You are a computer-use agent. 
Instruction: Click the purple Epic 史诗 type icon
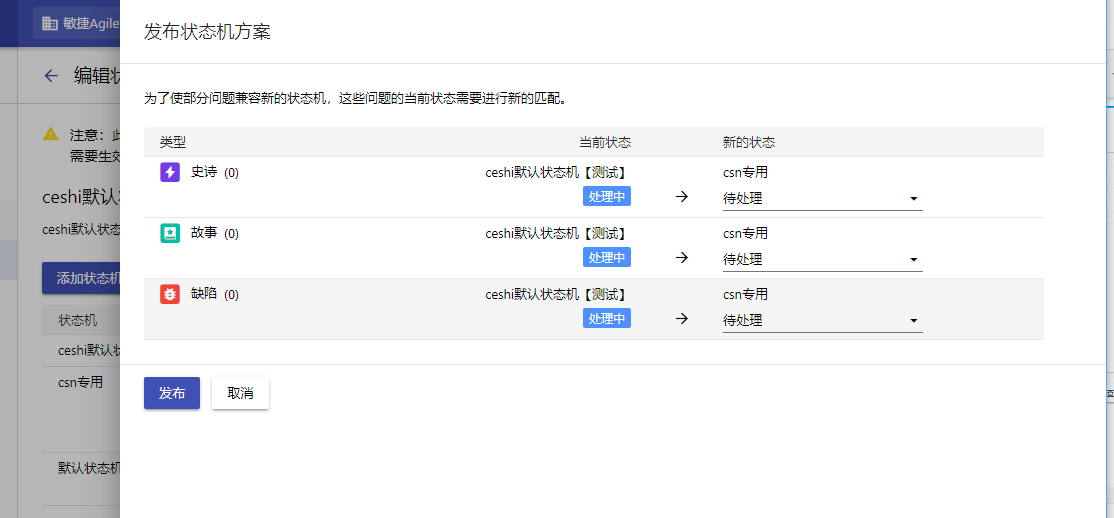click(x=170, y=172)
